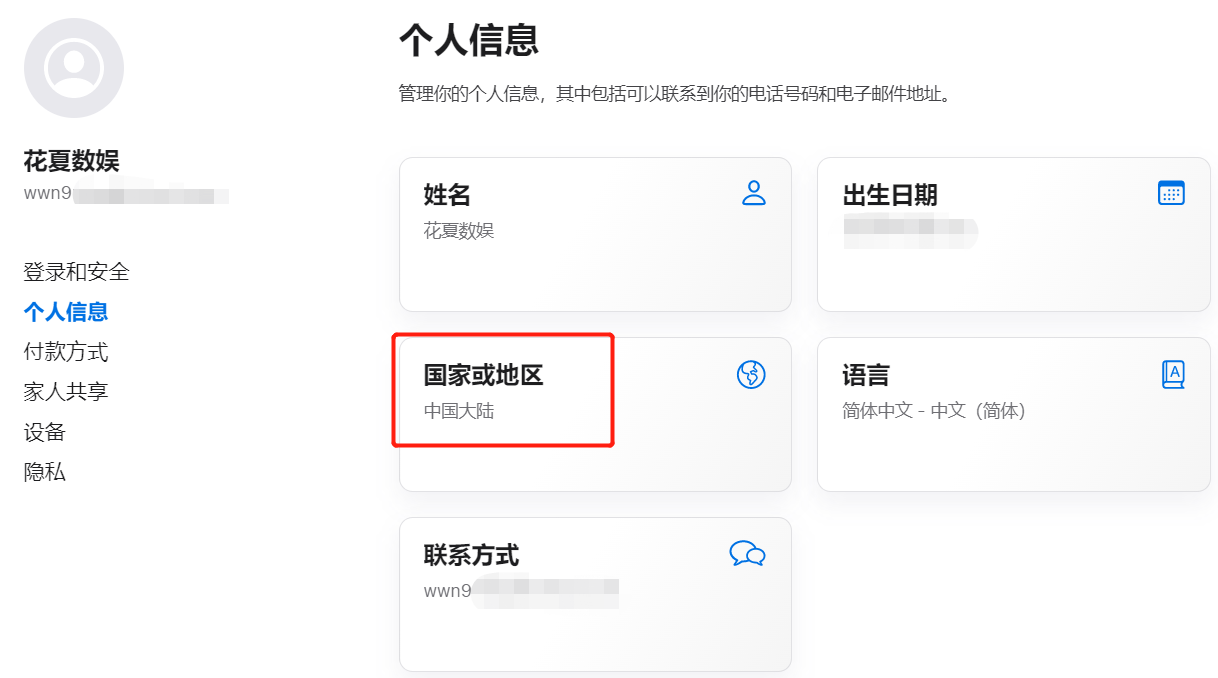Screen dimensions: 1218x678
Task: Open 家人共享 in sidebar
Action: (66, 392)
